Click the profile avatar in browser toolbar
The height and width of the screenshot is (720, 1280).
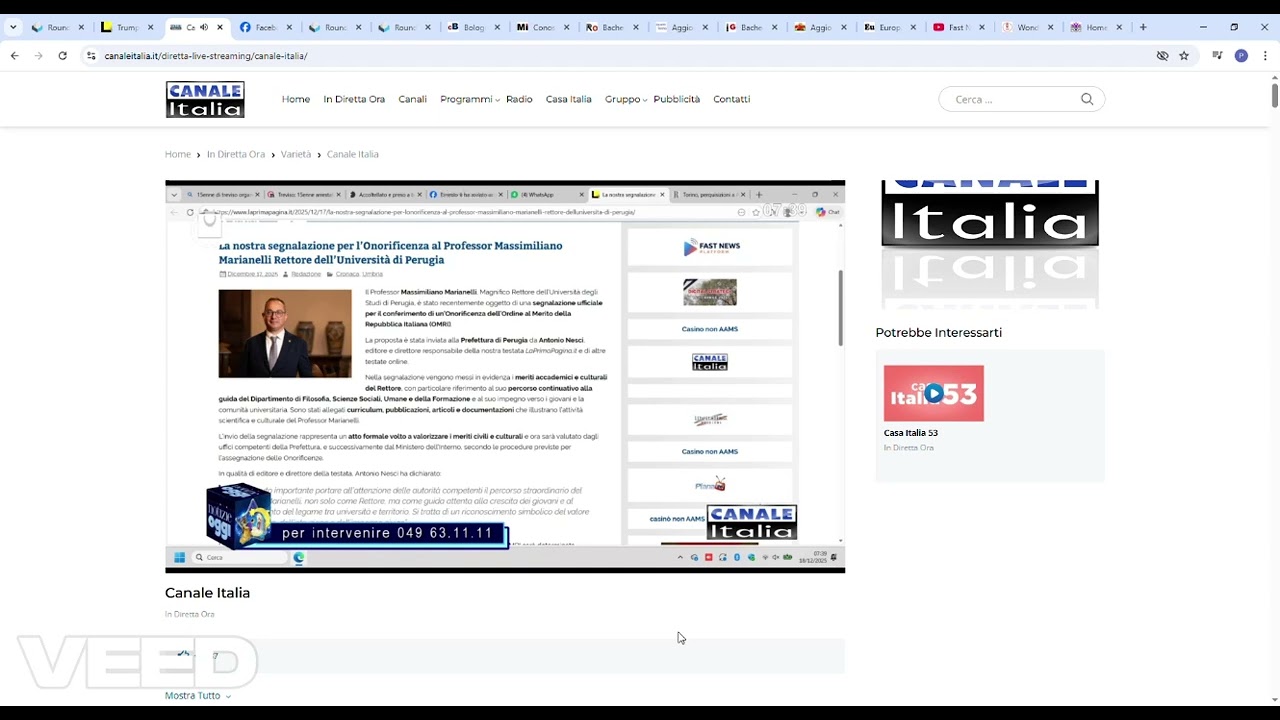tap(1241, 56)
